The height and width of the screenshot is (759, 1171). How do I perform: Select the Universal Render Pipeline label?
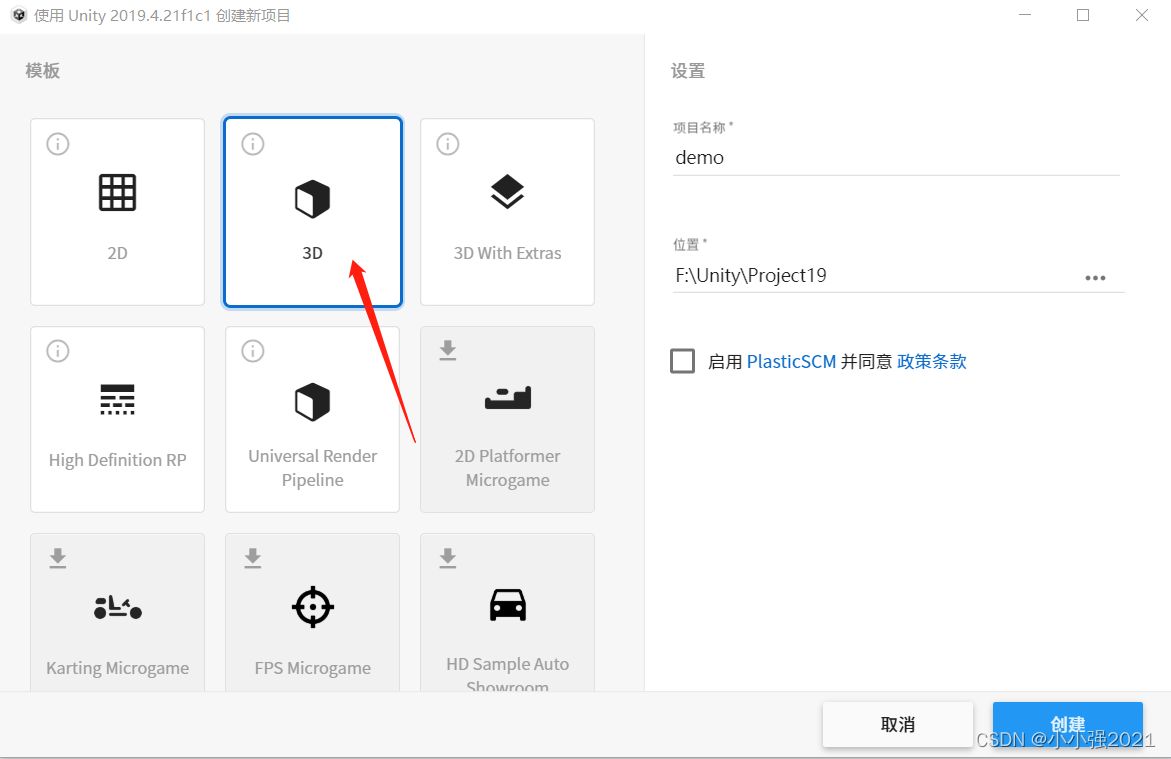(x=312, y=468)
